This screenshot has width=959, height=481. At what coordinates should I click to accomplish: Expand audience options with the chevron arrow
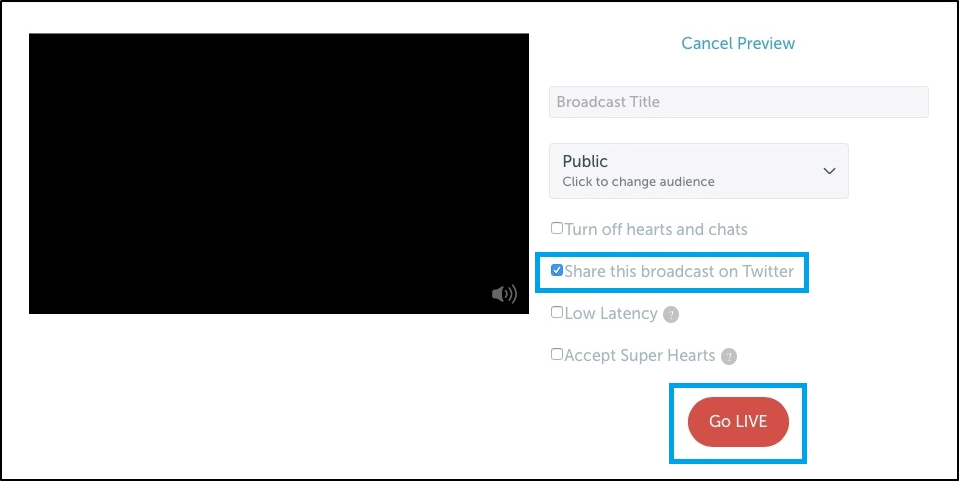(x=829, y=171)
